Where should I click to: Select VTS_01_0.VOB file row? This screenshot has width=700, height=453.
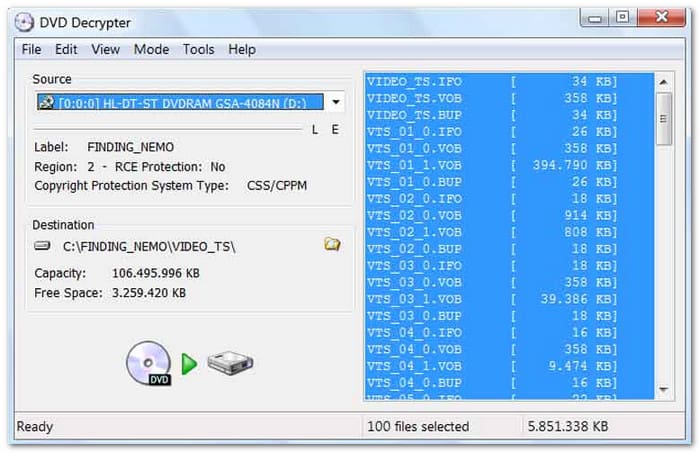(509, 149)
